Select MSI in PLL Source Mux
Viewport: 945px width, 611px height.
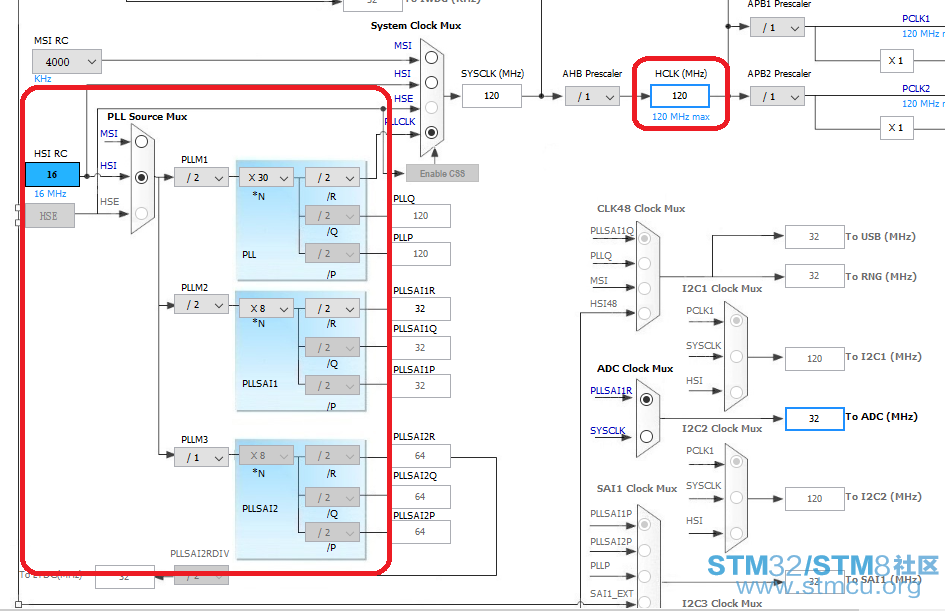142,142
